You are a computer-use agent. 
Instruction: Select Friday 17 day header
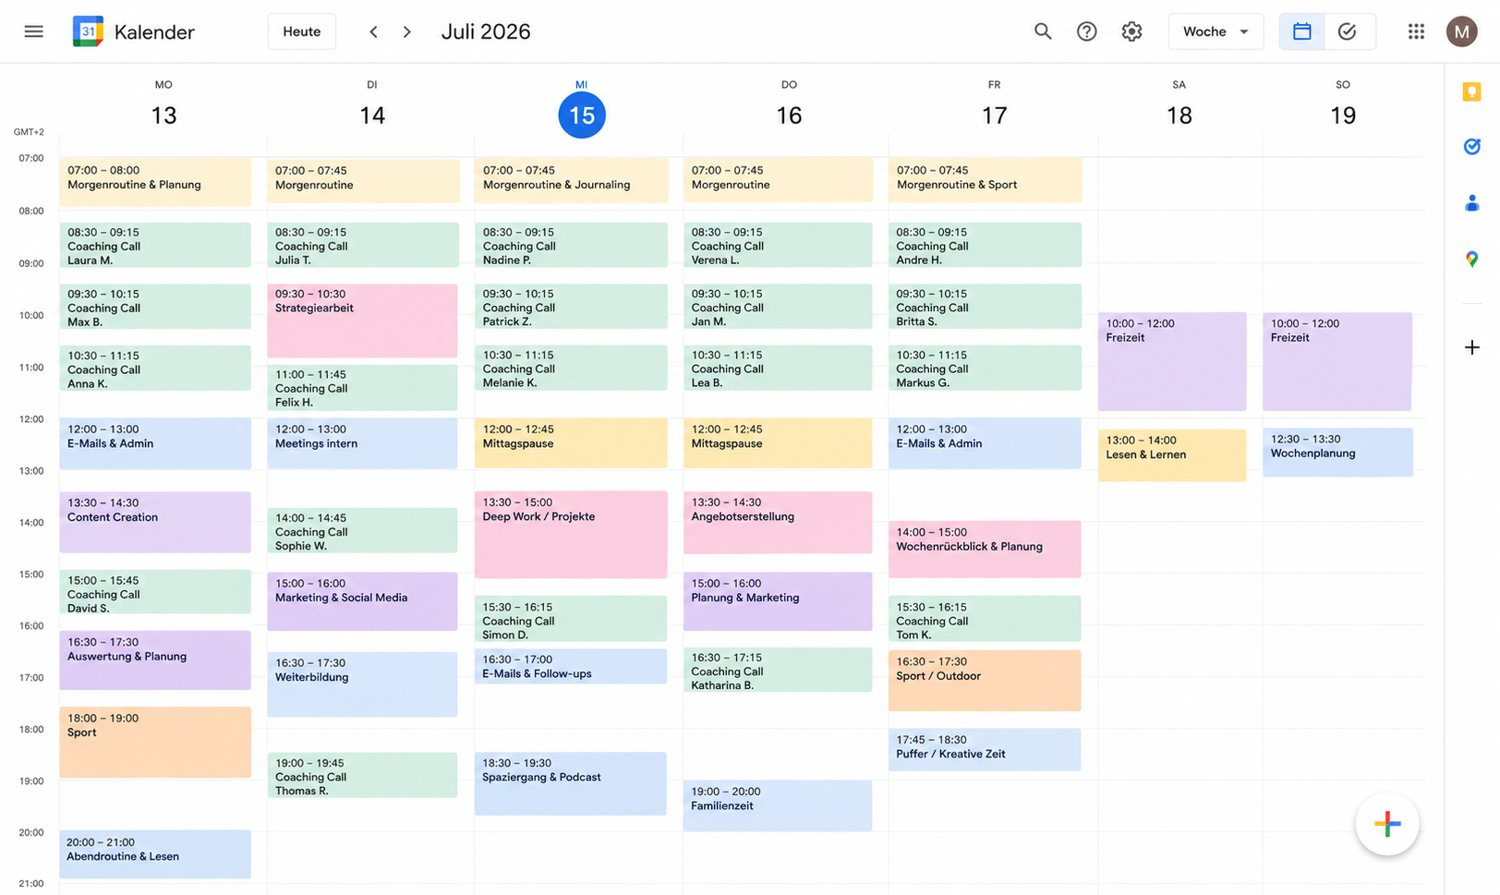pyautogui.click(x=994, y=115)
